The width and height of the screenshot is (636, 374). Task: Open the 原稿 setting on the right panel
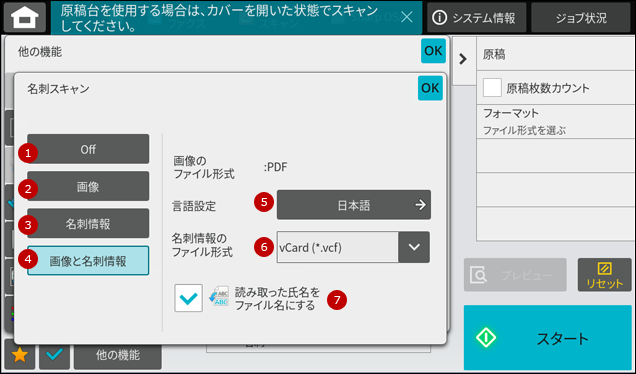coord(556,54)
